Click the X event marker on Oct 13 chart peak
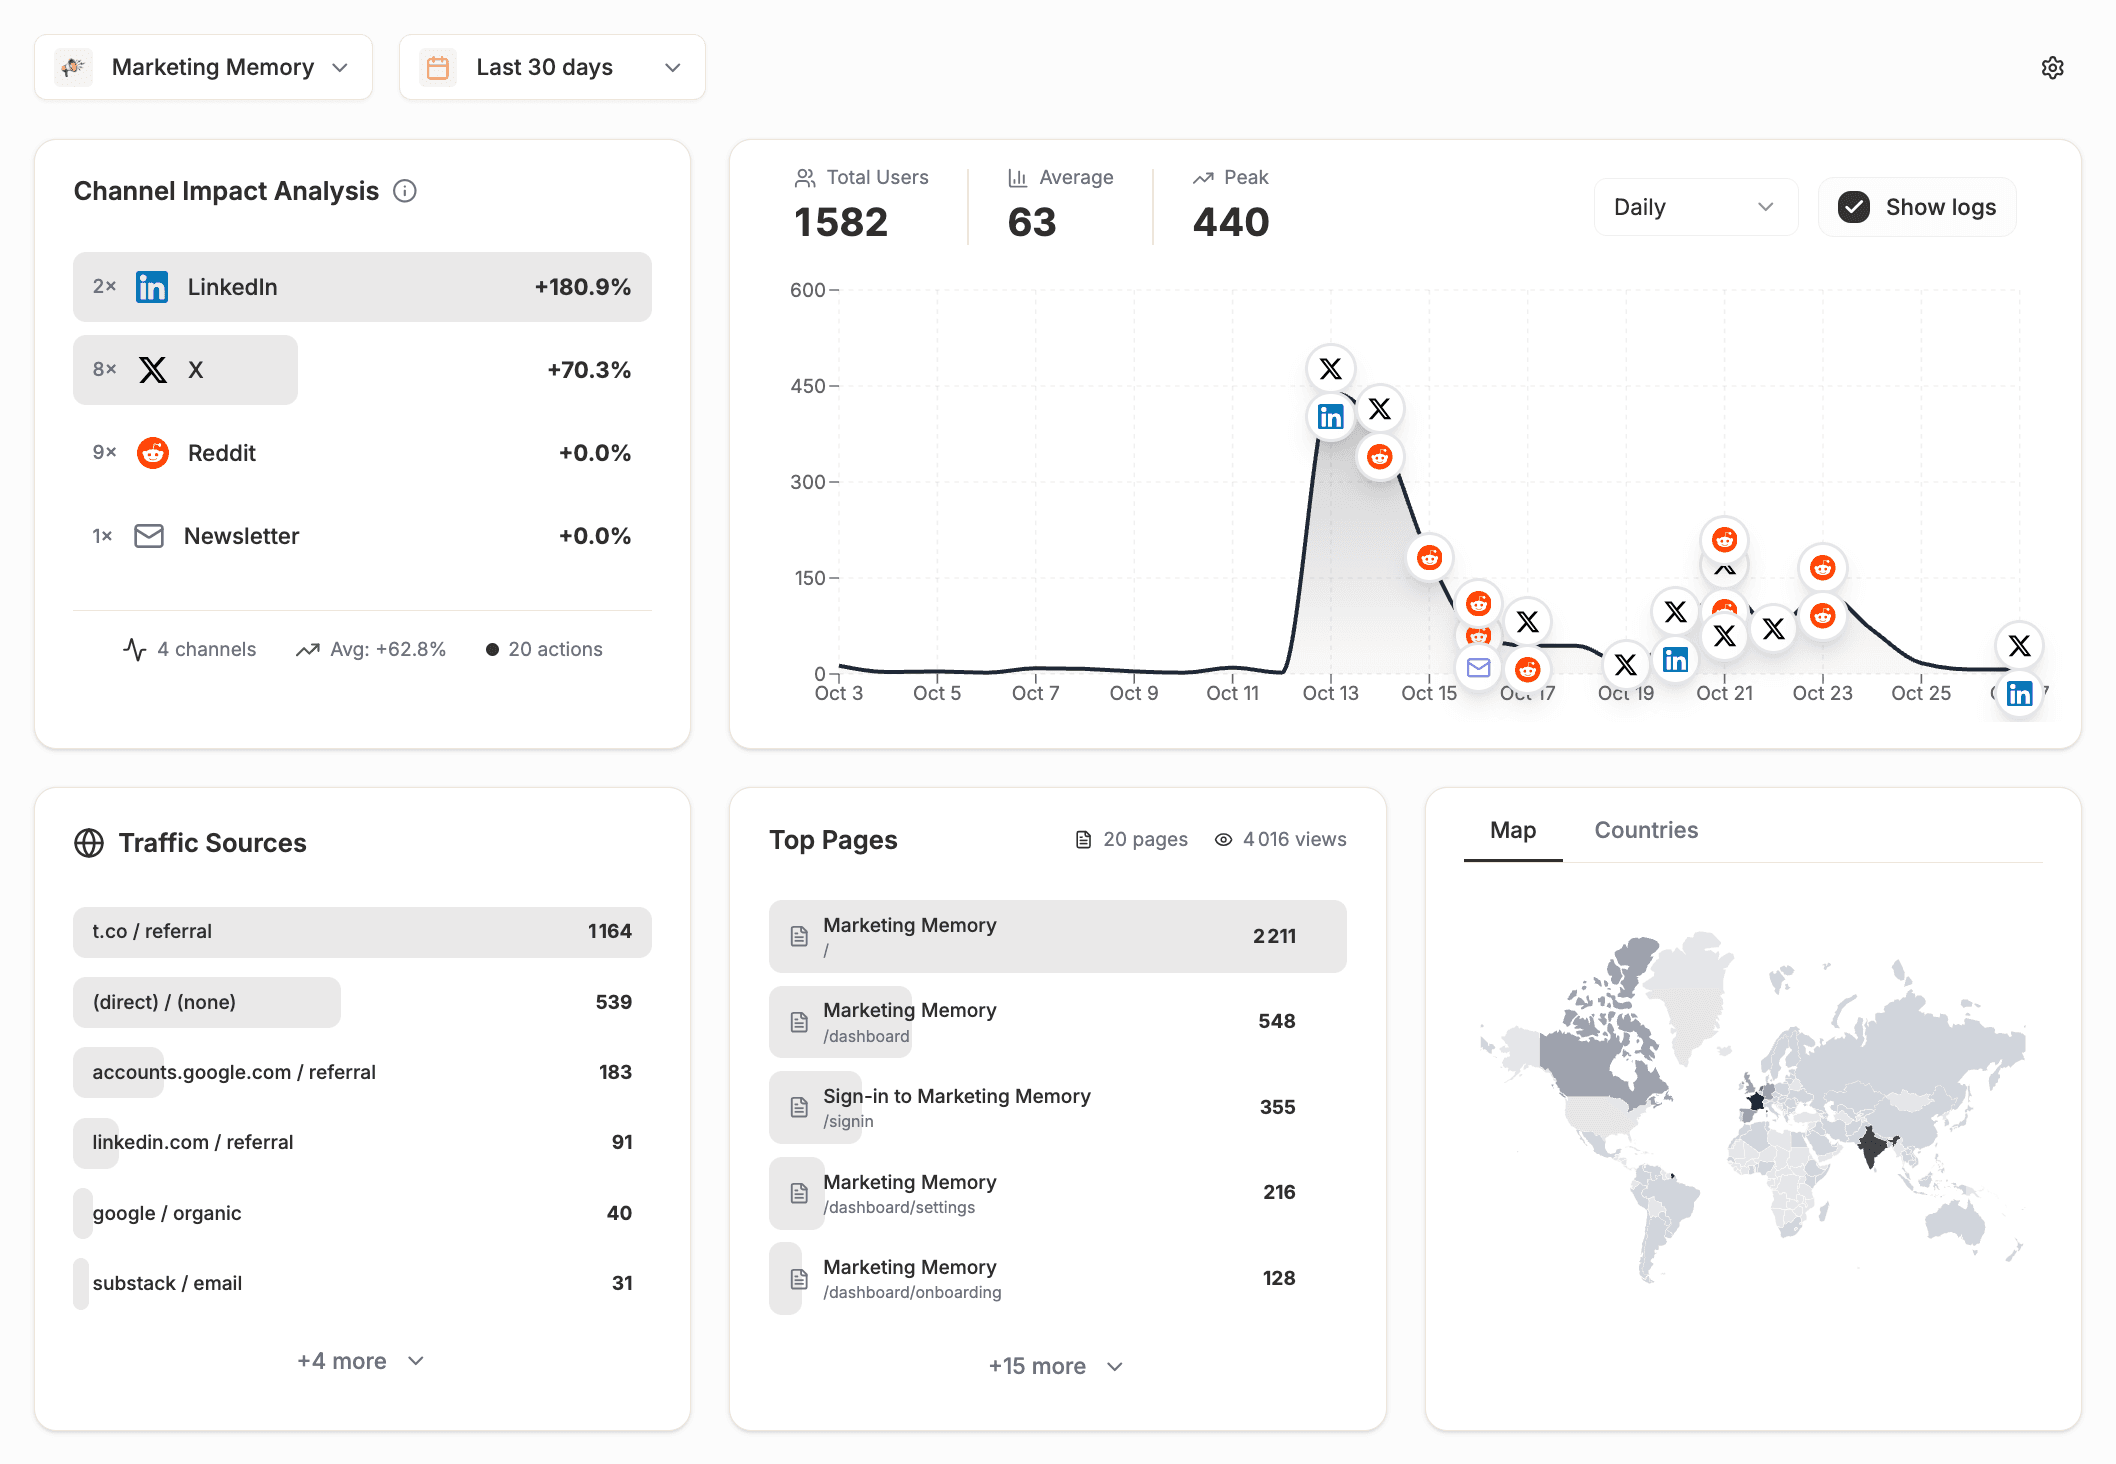The width and height of the screenshot is (2116, 1464). (1330, 368)
